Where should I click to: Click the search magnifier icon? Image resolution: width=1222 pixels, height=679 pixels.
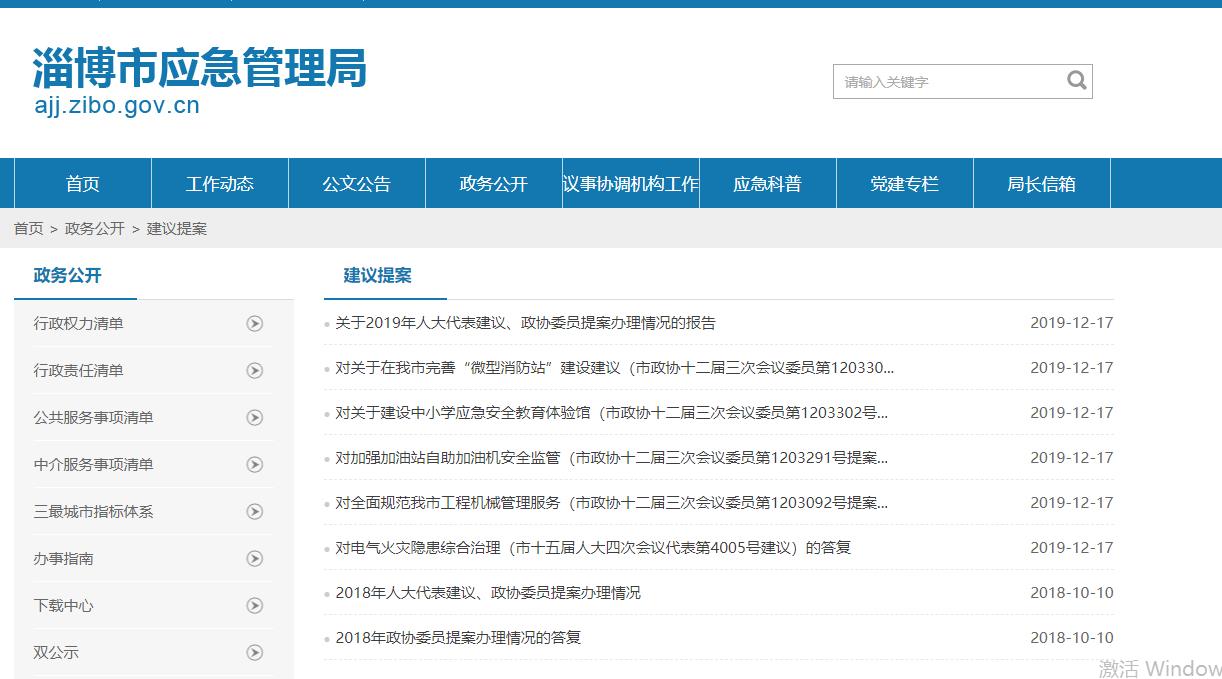1076,81
